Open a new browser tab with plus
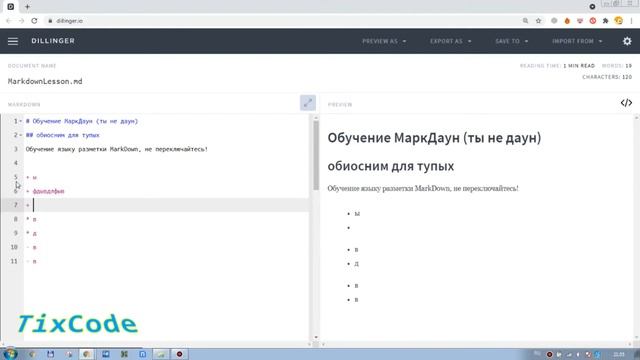The height and width of the screenshot is (360, 640). (x=27, y=7)
